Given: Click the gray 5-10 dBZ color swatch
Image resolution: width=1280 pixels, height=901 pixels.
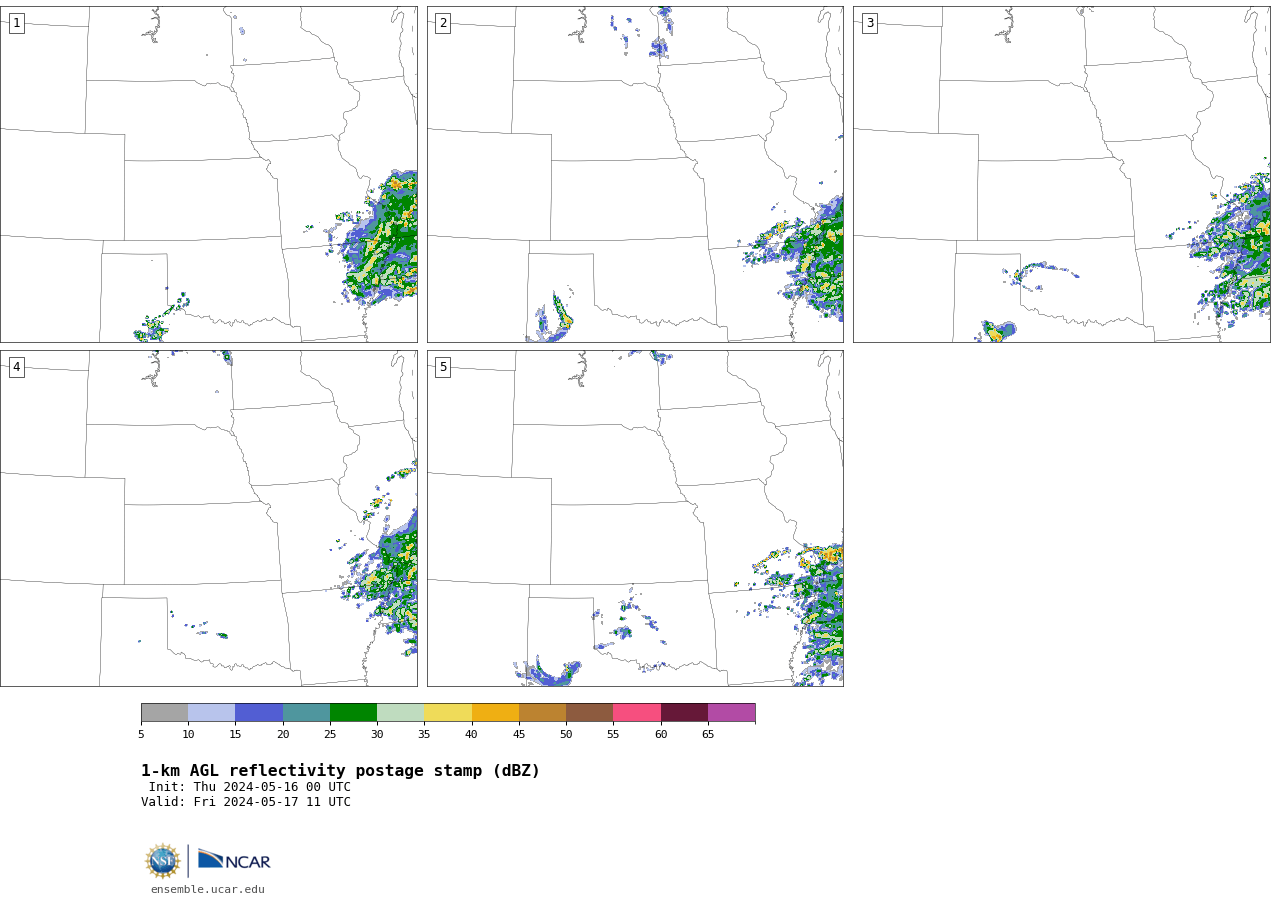Looking at the screenshot, I should pyautogui.click(x=164, y=712).
